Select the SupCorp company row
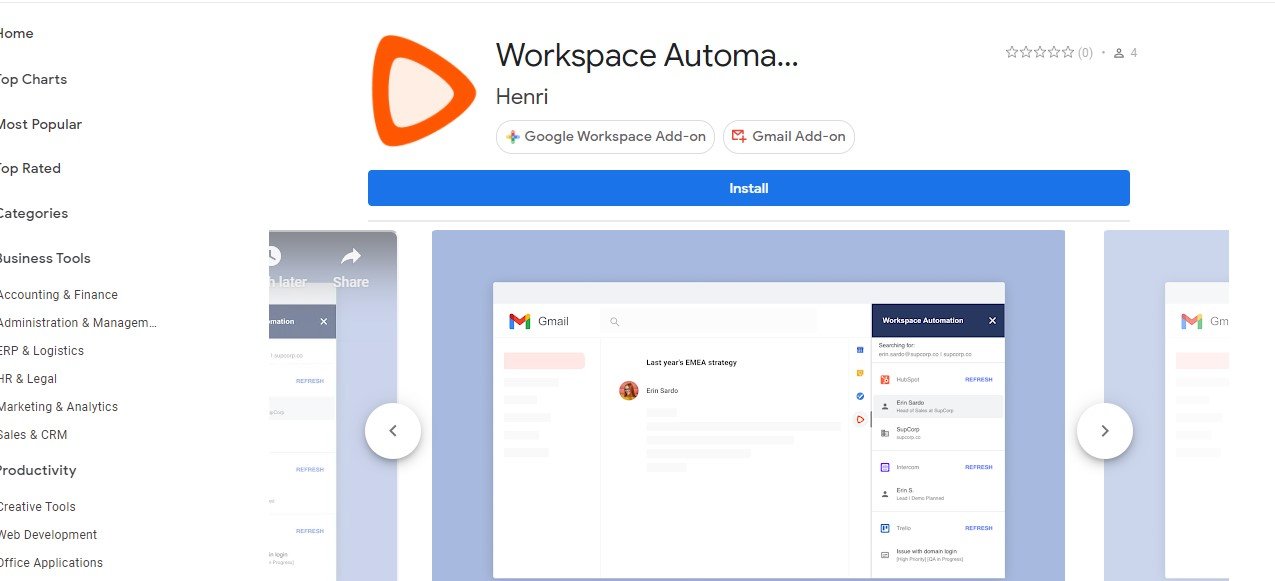Screen dimensions: 1275x581 tap(938, 432)
